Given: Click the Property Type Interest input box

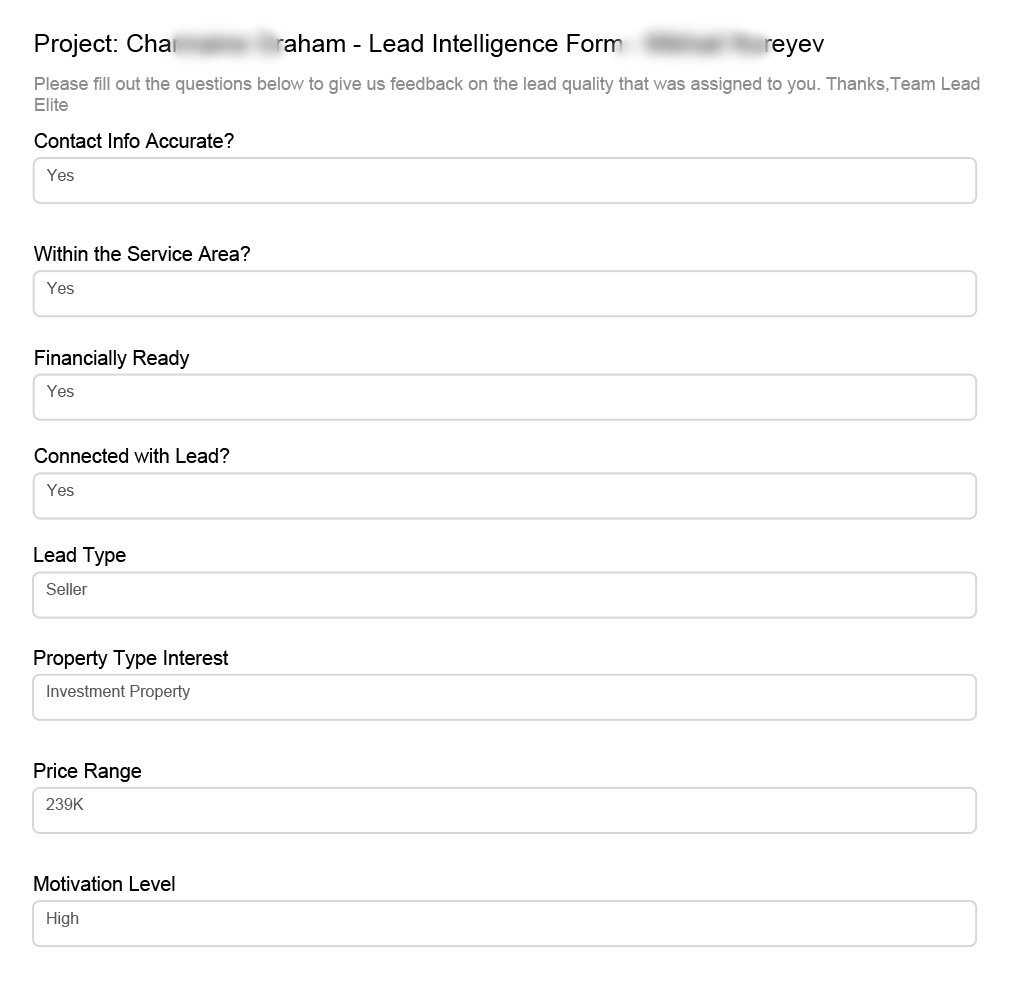Looking at the screenshot, I should [504, 697].
